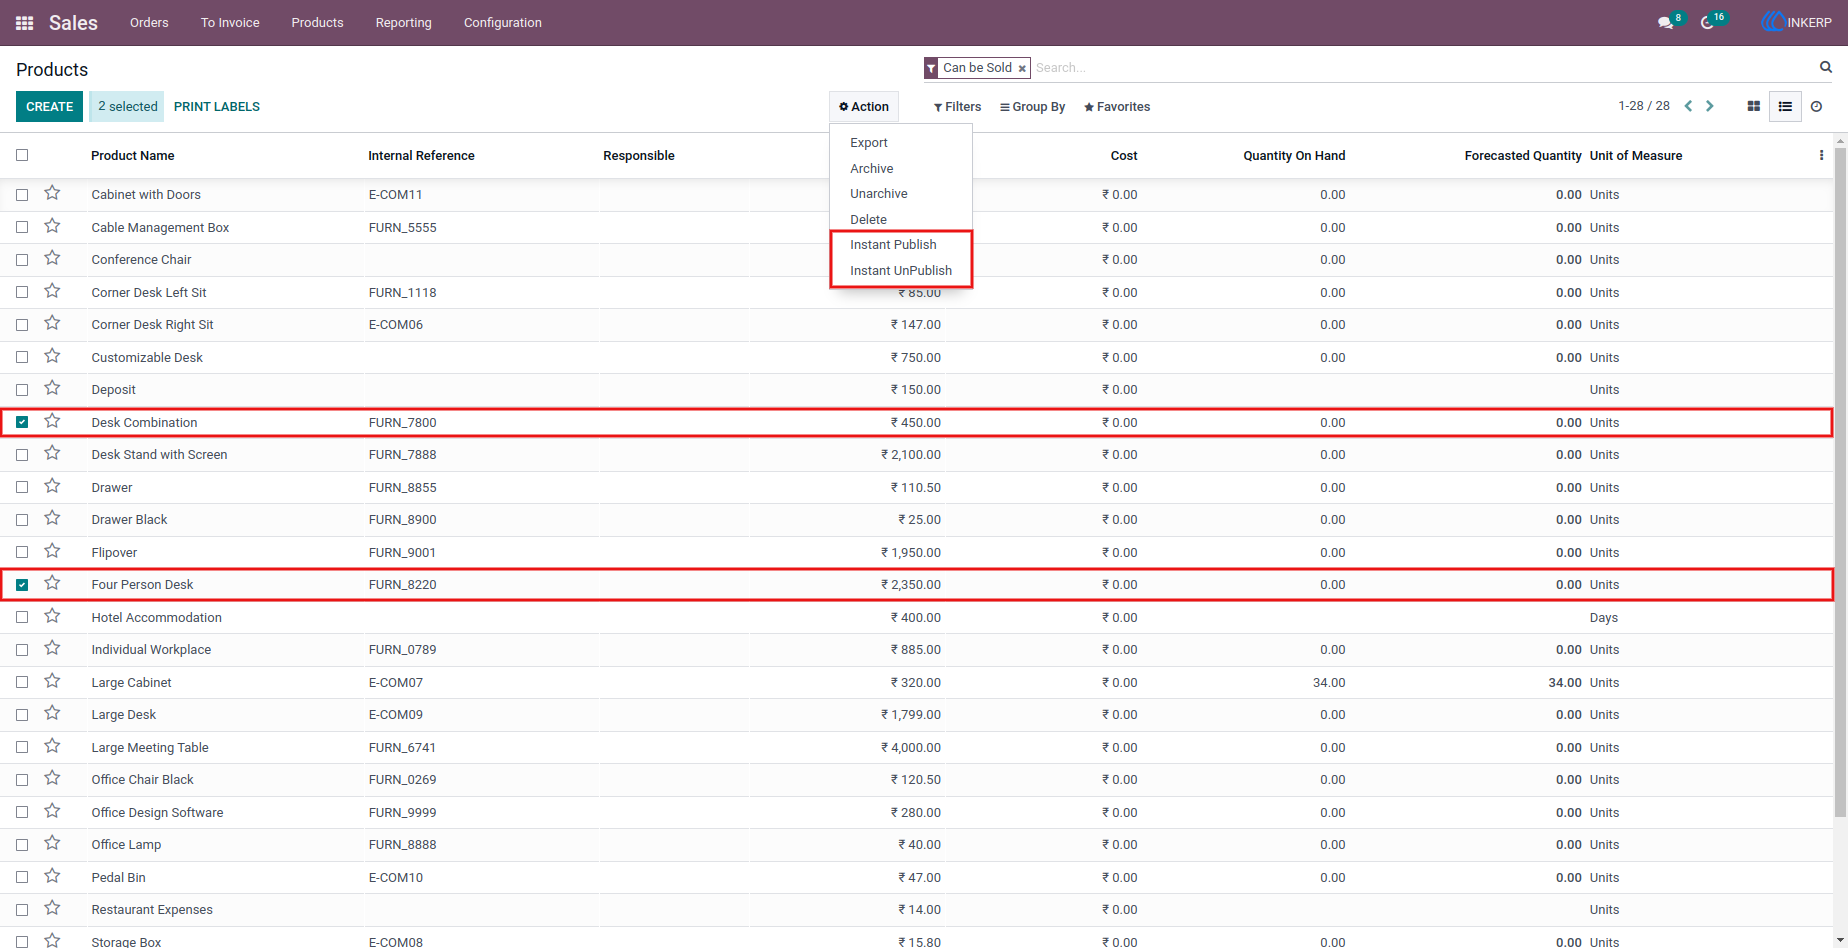Open the Action dropdown
The image size is (1848, 948).
click(864, 107)
